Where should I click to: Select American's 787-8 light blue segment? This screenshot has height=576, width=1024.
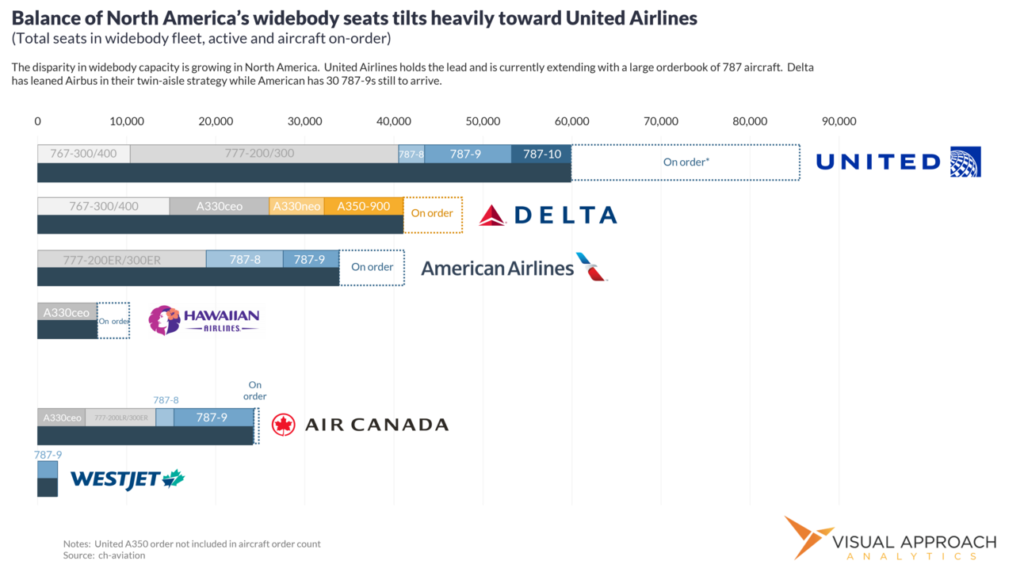pyautogui.click(x=245, y=259)
